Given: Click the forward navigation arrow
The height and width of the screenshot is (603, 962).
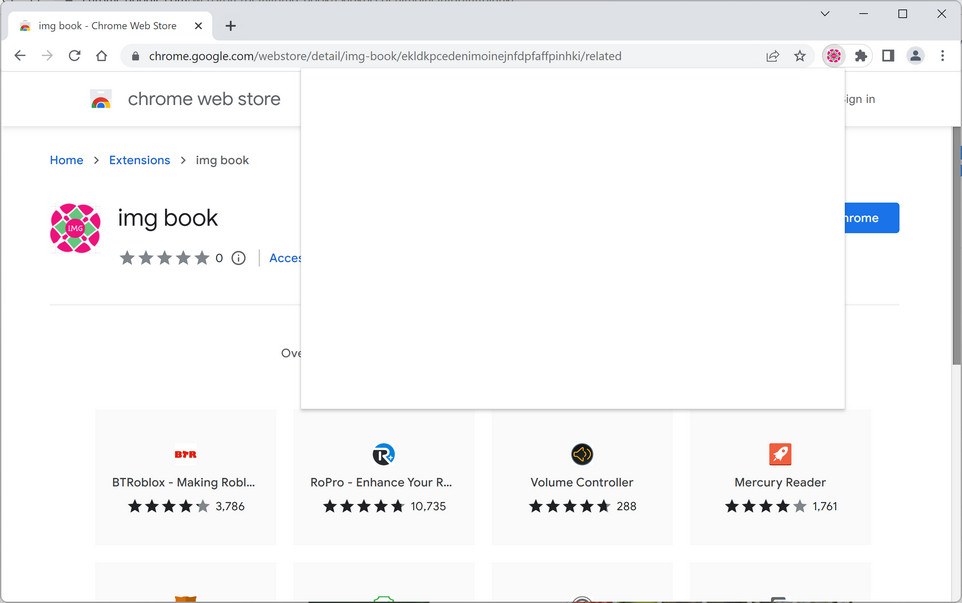Looking at the screenshot, I should point(47,56).
